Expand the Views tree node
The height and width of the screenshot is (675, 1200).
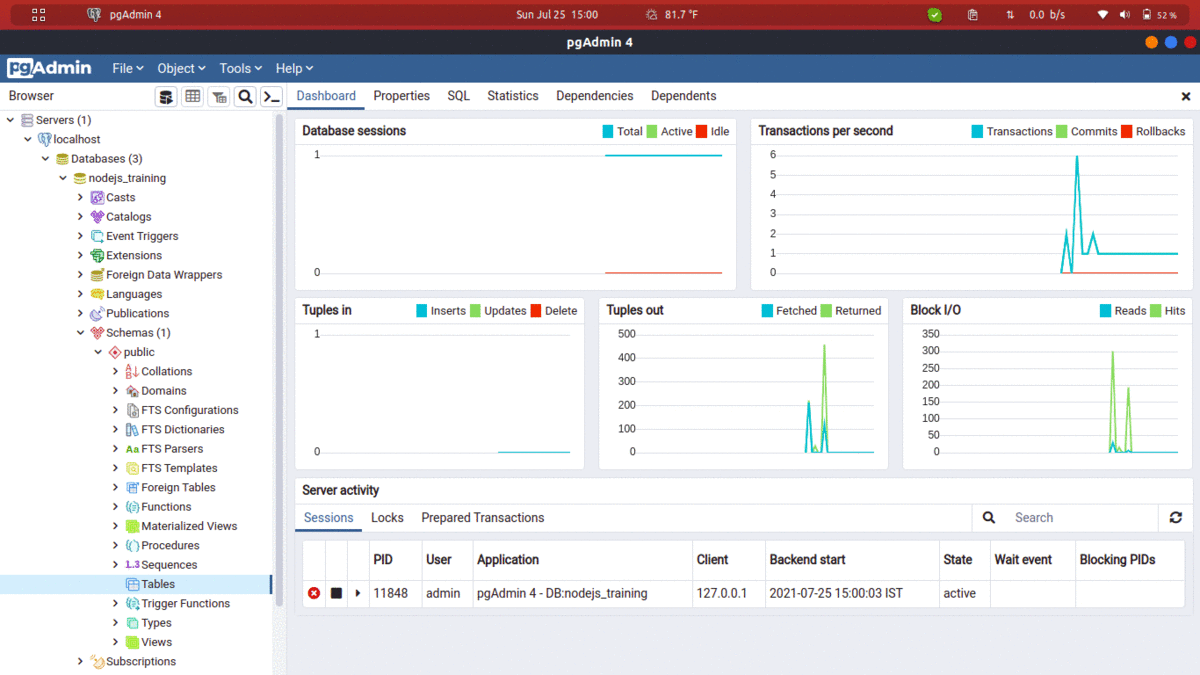coord(116,642)
